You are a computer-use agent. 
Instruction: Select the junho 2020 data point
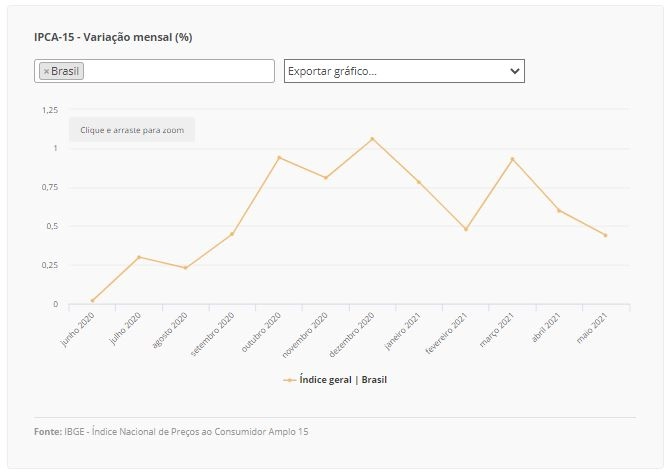pyautogui.click(x=93, y=301)
